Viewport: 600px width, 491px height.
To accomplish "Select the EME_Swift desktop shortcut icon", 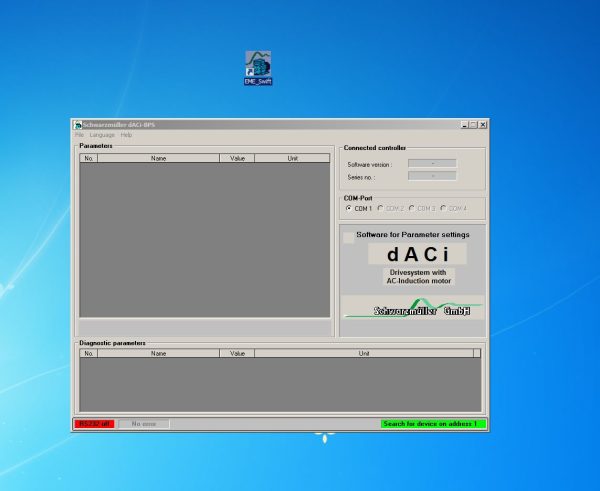I will click(258, 68).
